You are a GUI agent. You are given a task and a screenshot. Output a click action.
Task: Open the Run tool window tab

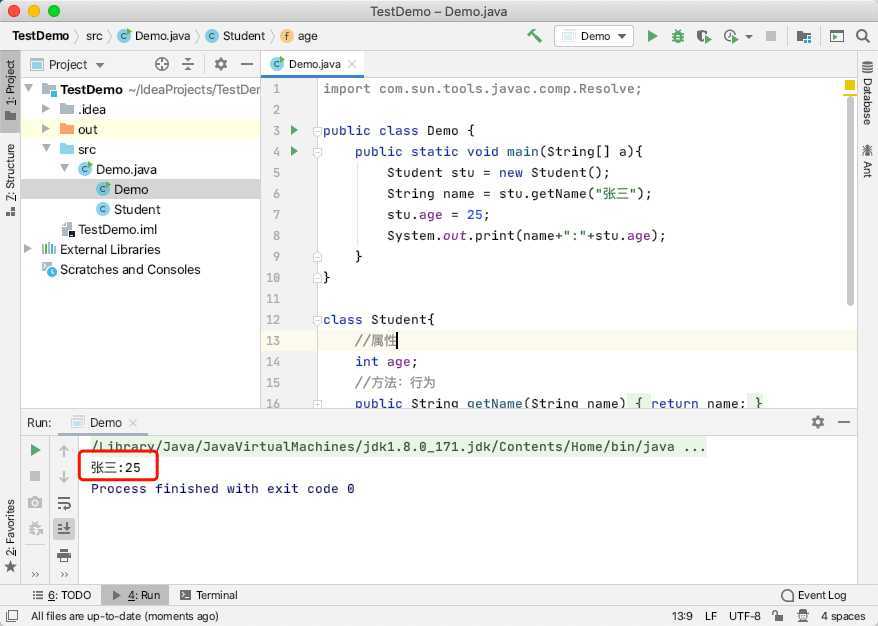coord(136,595)
